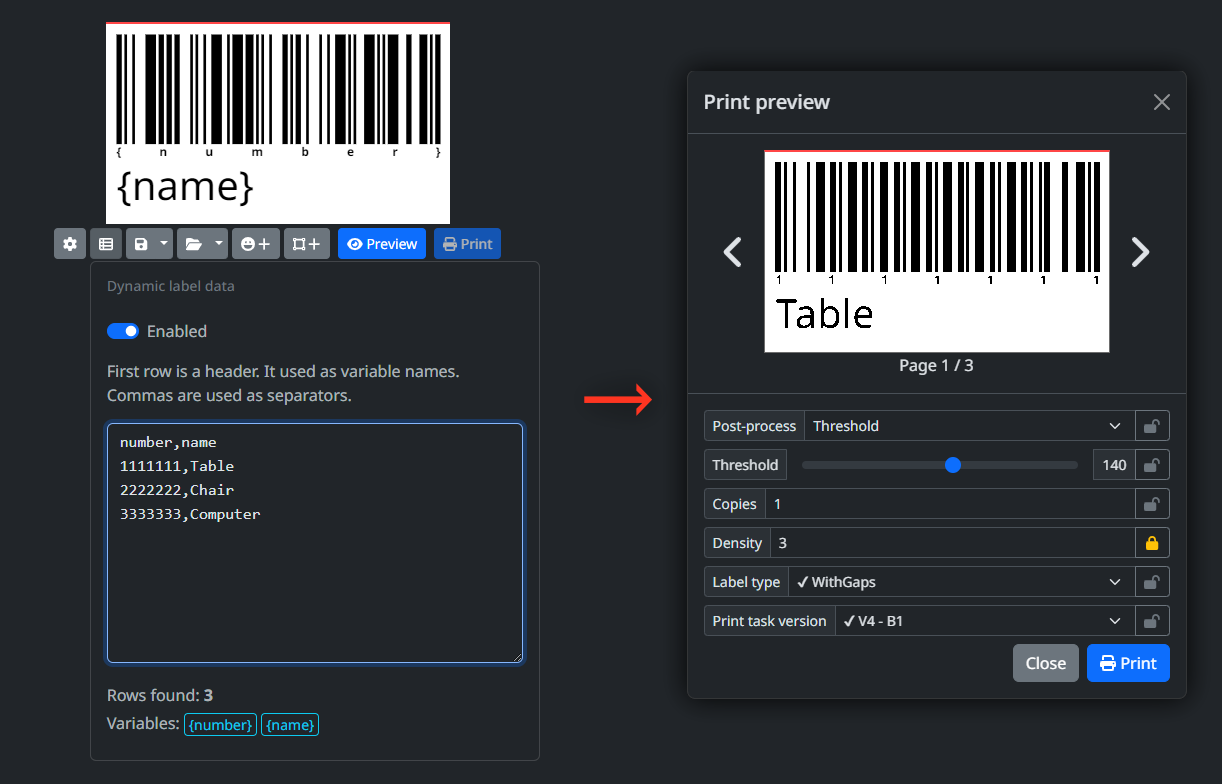Click the add object shape button
1222x784 pixels.
coord(306,244)
